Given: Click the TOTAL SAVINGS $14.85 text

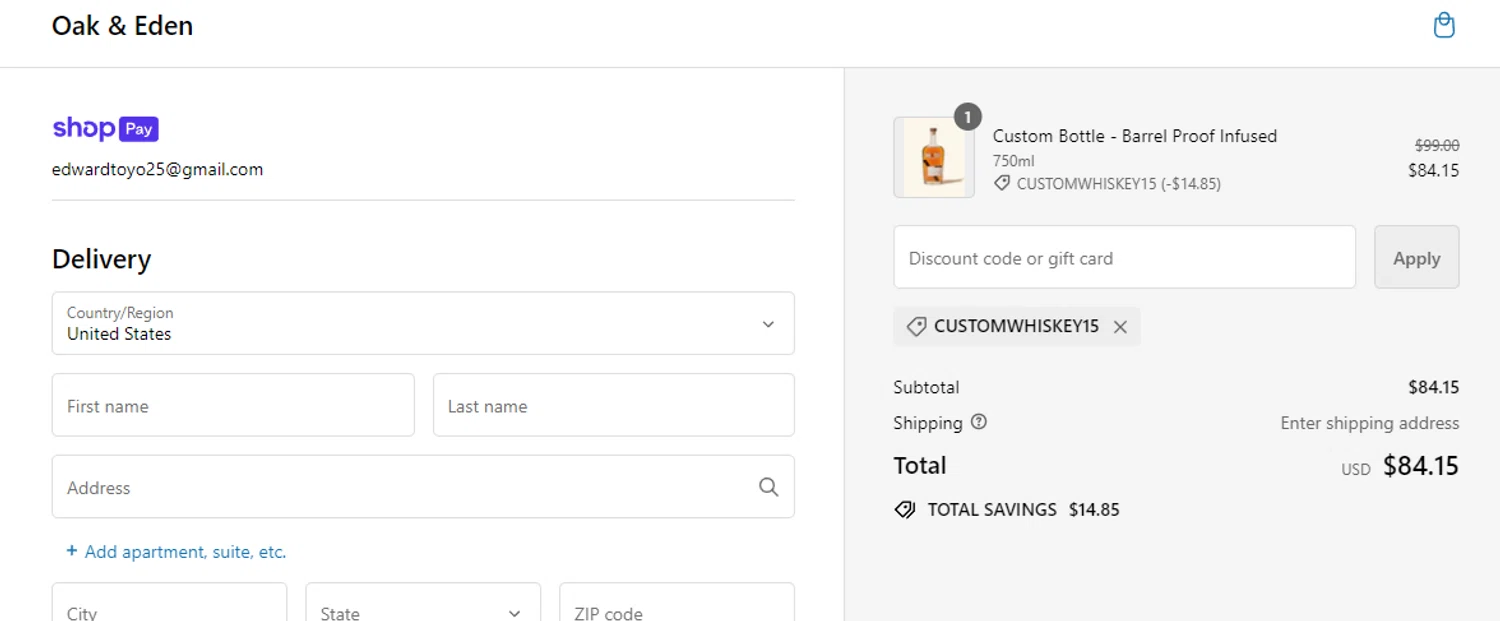Looking at the screenshot, I should point(1023,510).
